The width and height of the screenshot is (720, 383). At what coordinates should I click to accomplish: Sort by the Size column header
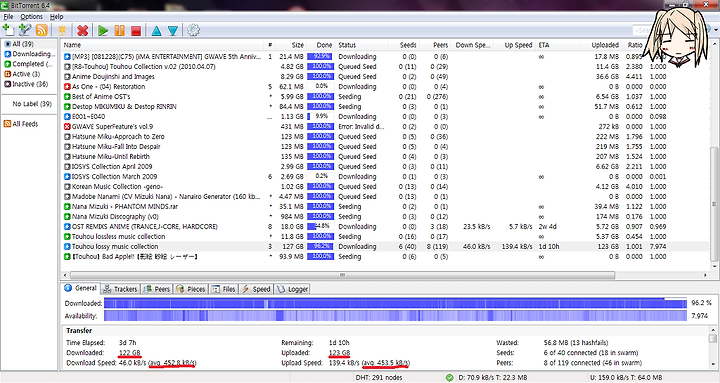291,45
